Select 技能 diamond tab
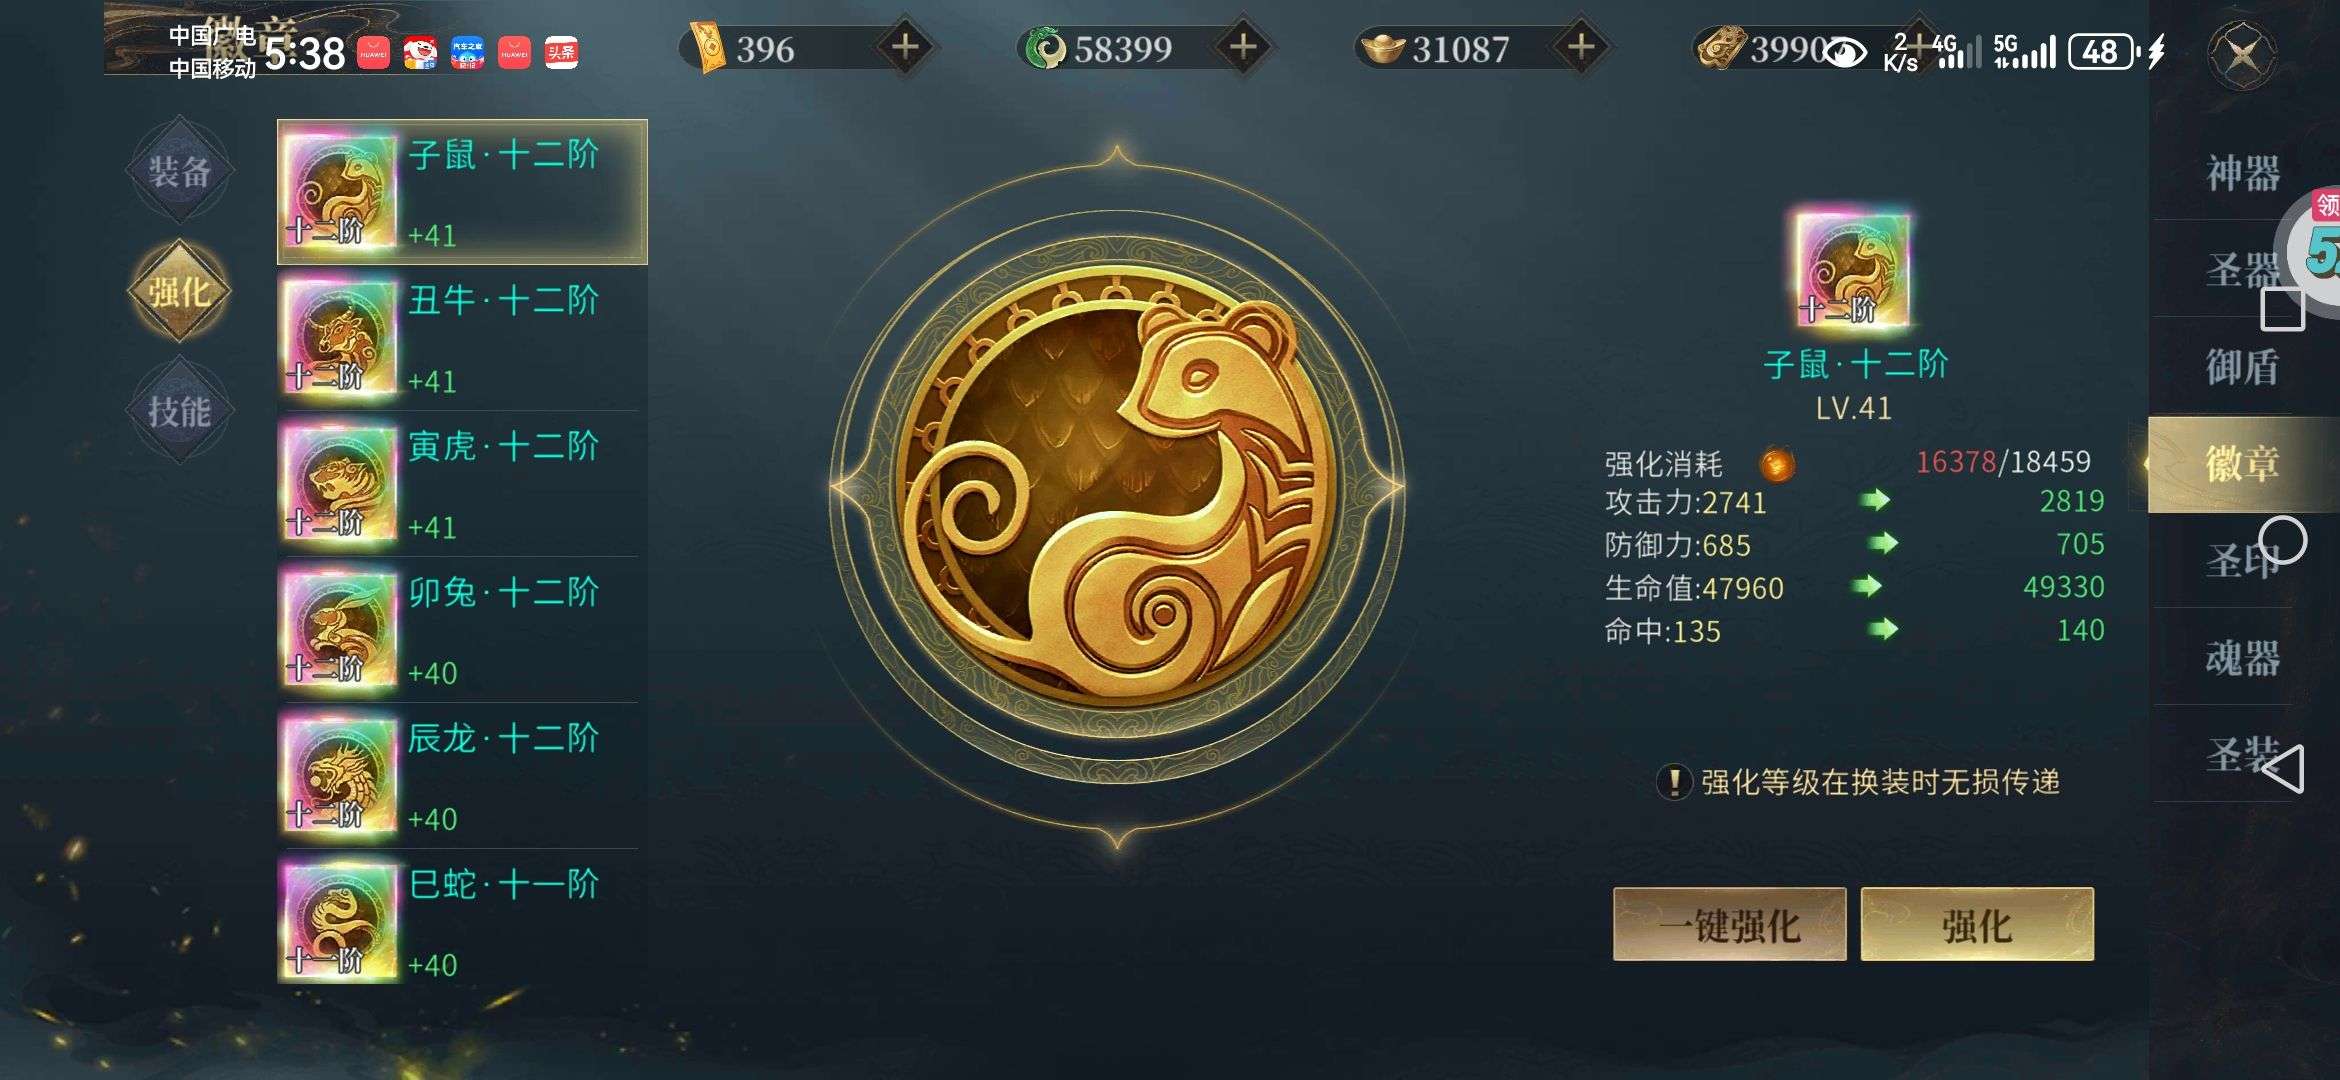Screen dimensions: 2340x1080 (x=180, y=411)
